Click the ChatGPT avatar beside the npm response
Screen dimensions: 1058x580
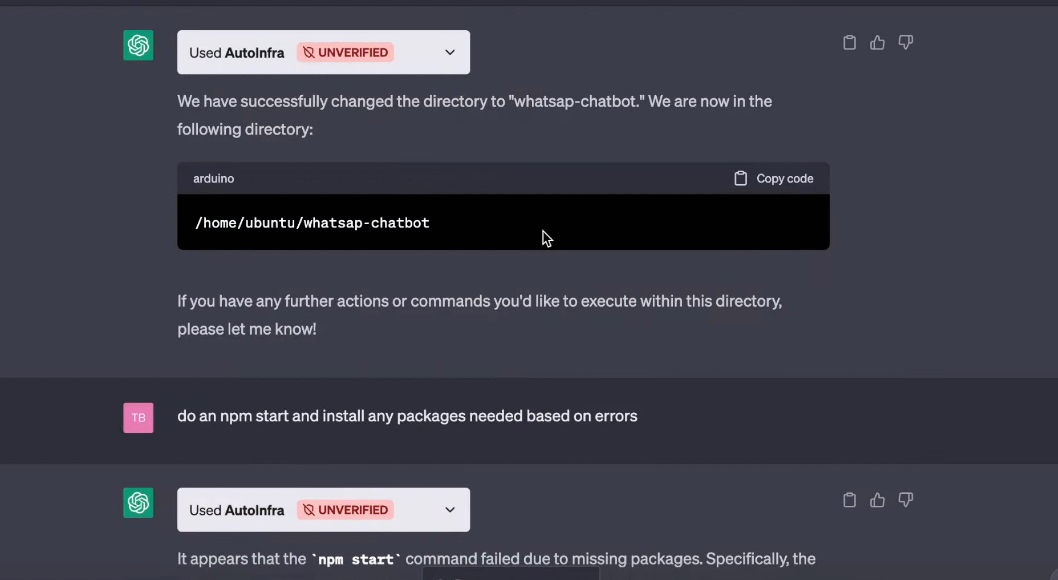pos(138,503)
